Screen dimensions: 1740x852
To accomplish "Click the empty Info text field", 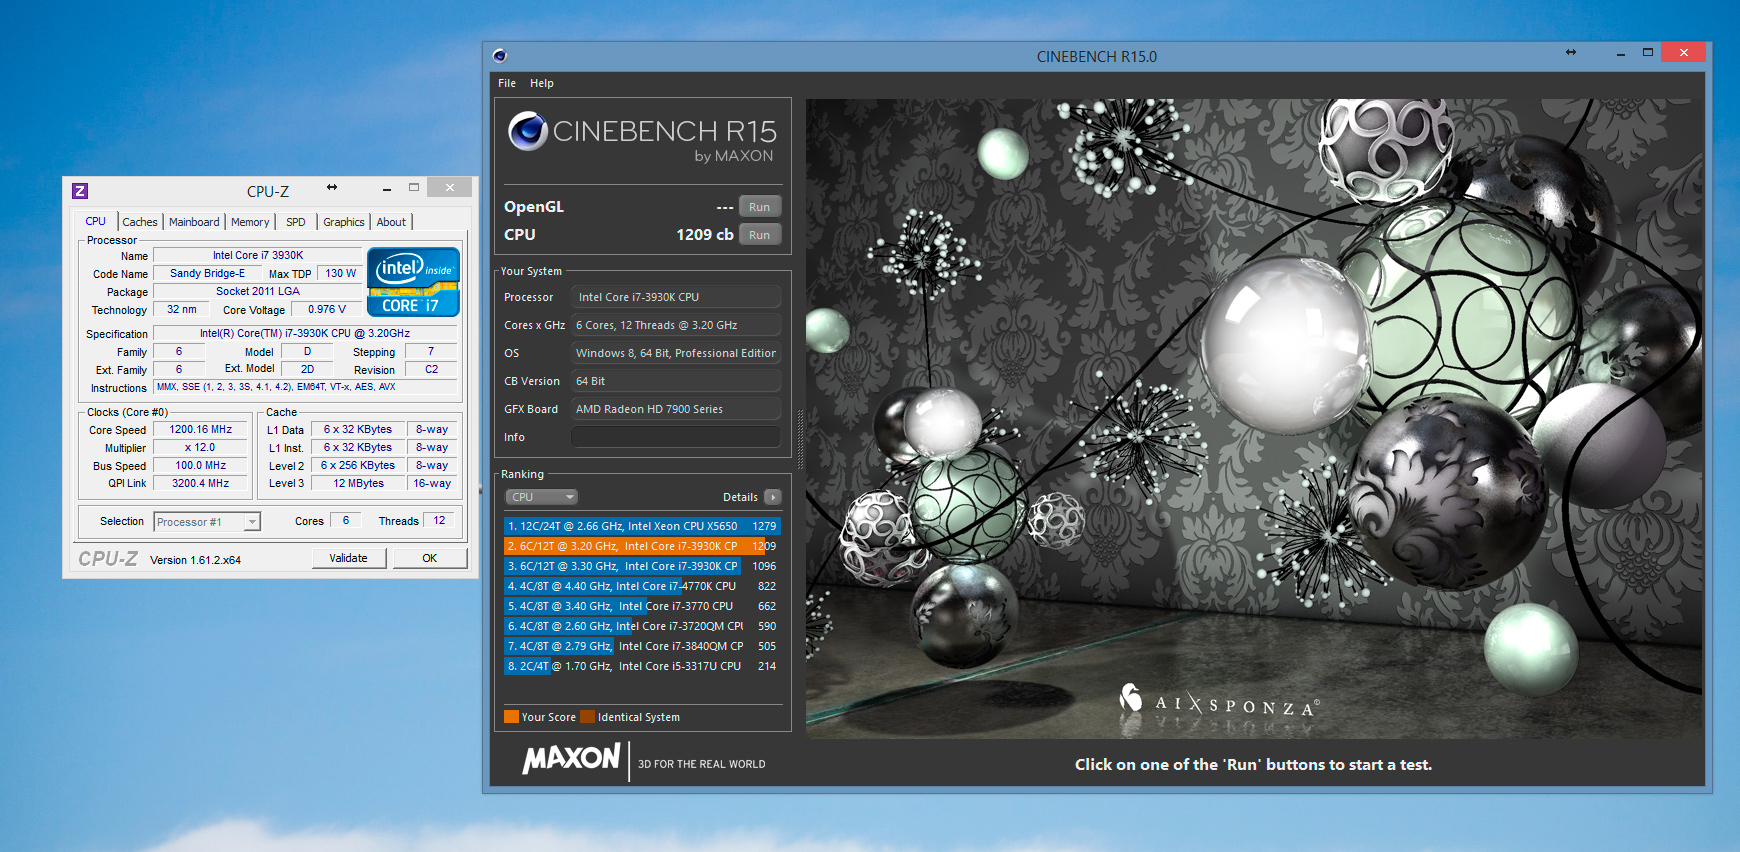I will click(675, 437).
